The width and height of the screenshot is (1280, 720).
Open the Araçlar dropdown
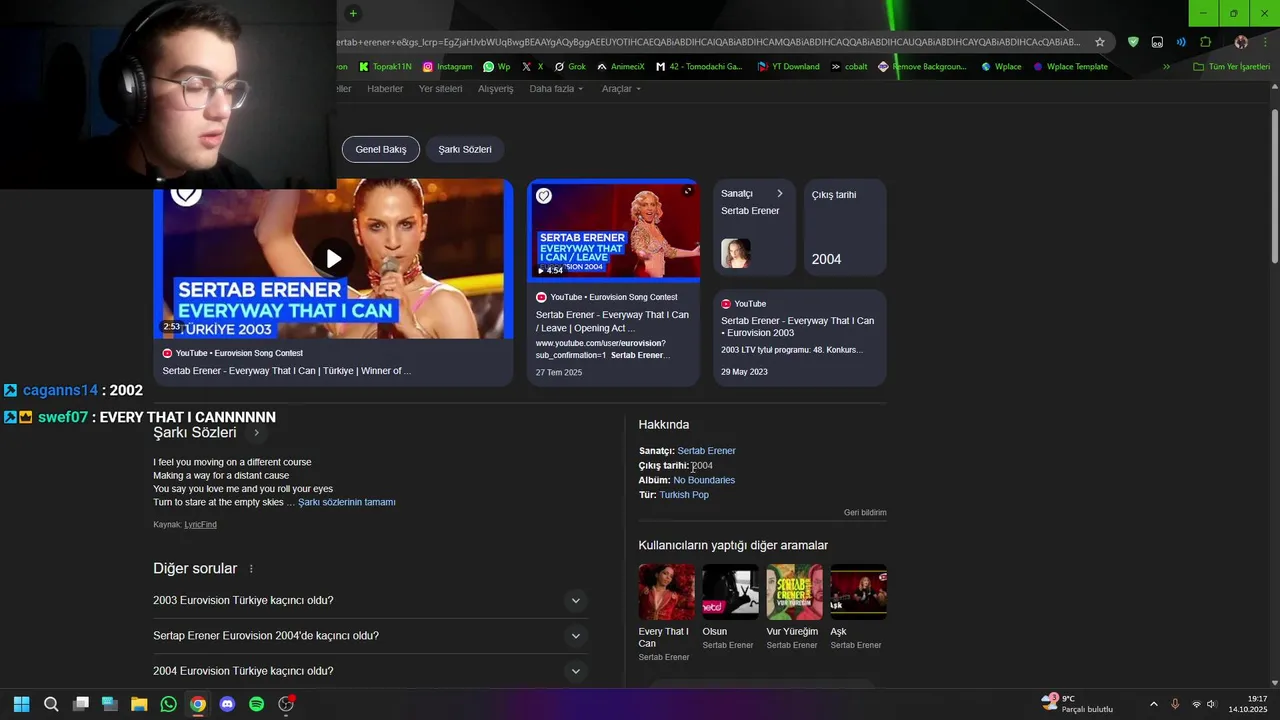click(621, 89)
